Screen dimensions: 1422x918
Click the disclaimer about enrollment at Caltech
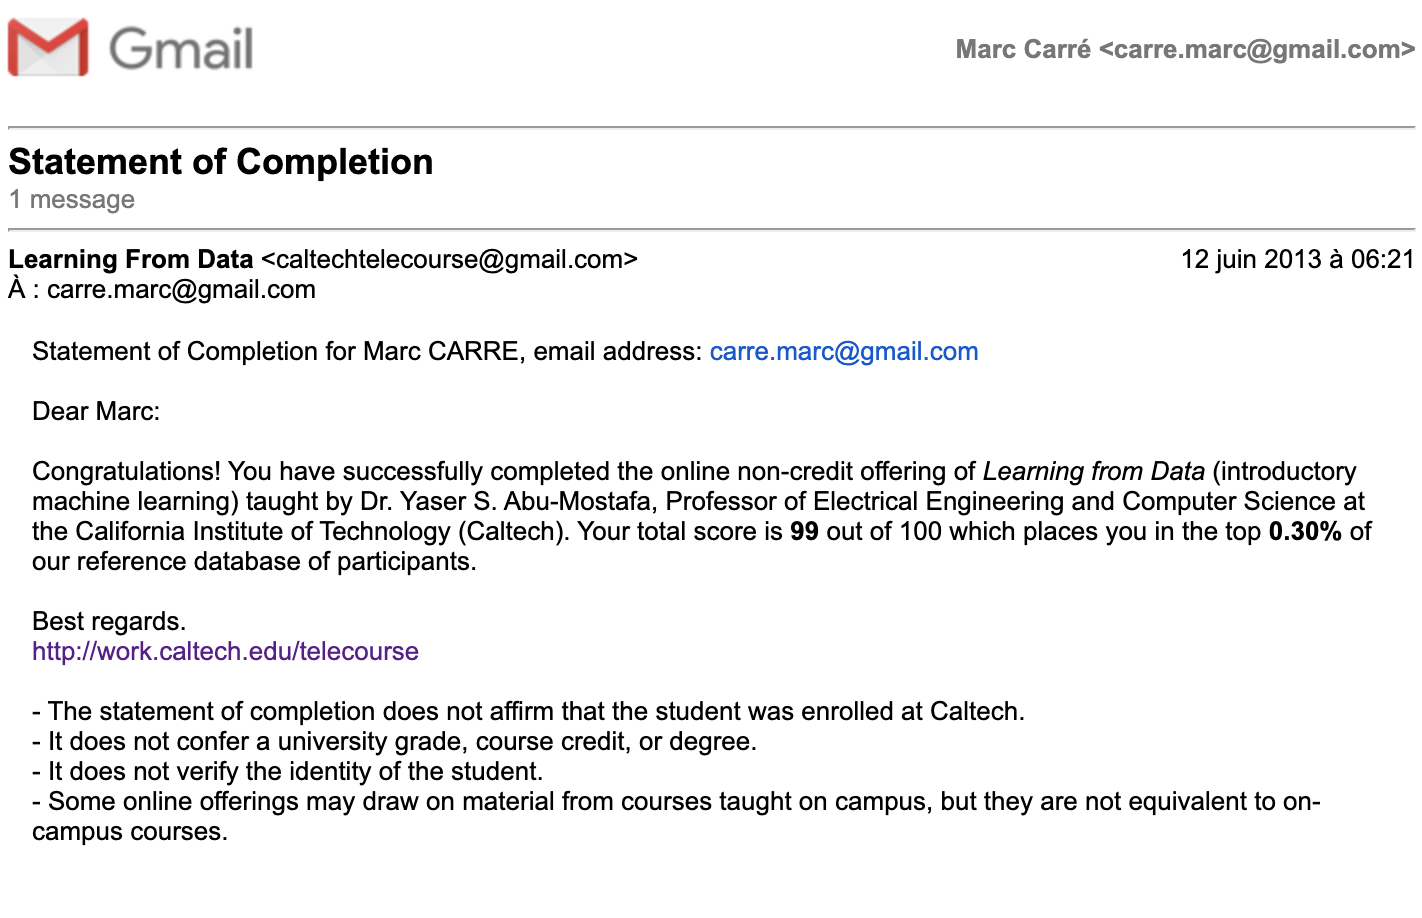click(528, 711)
